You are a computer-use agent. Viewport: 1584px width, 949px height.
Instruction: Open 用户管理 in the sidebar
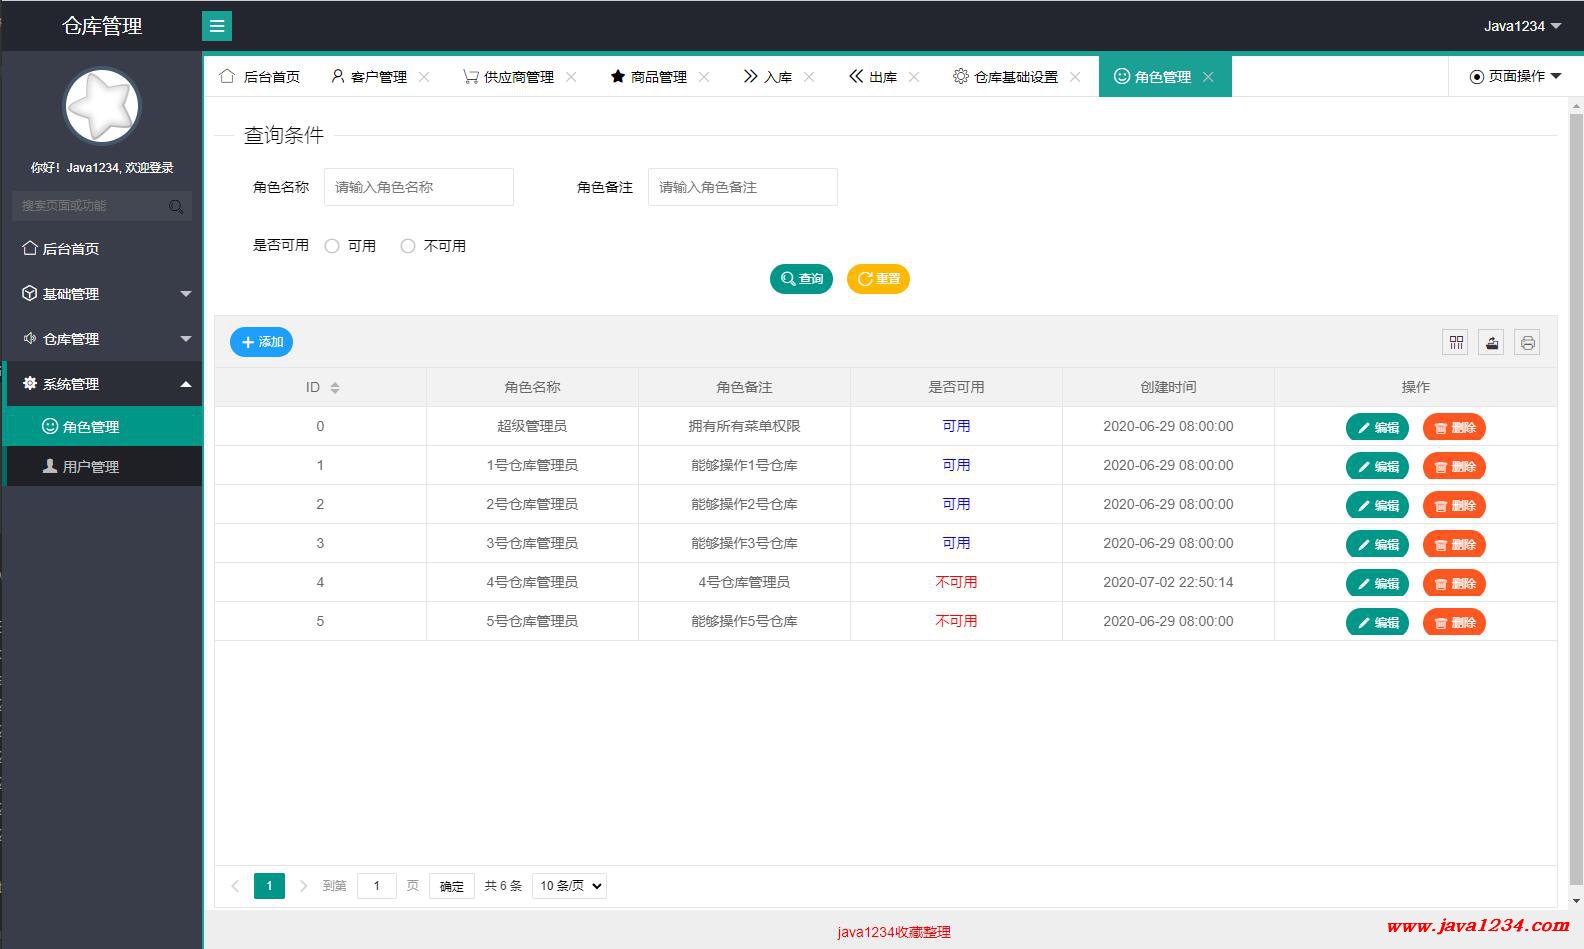pyautogui.click(x=103, y=467)
